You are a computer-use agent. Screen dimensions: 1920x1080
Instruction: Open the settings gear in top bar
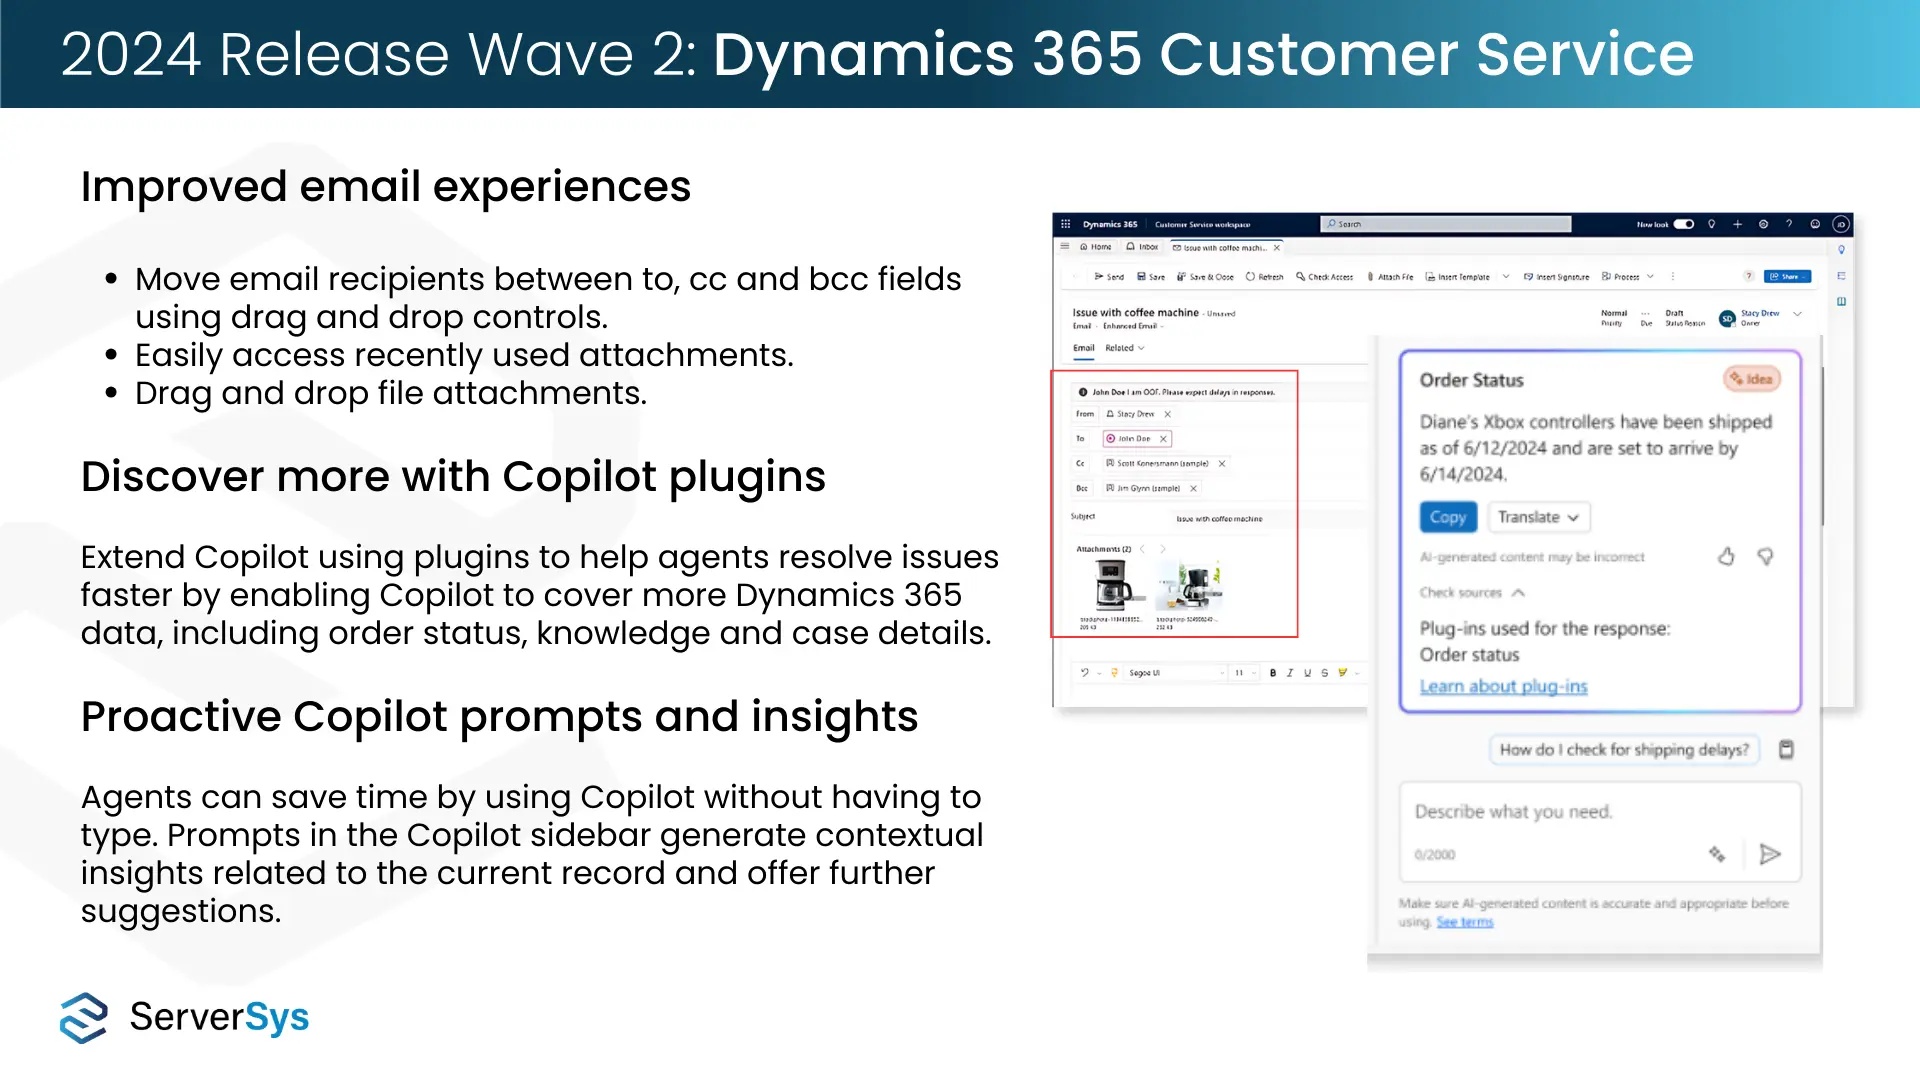1764,224
